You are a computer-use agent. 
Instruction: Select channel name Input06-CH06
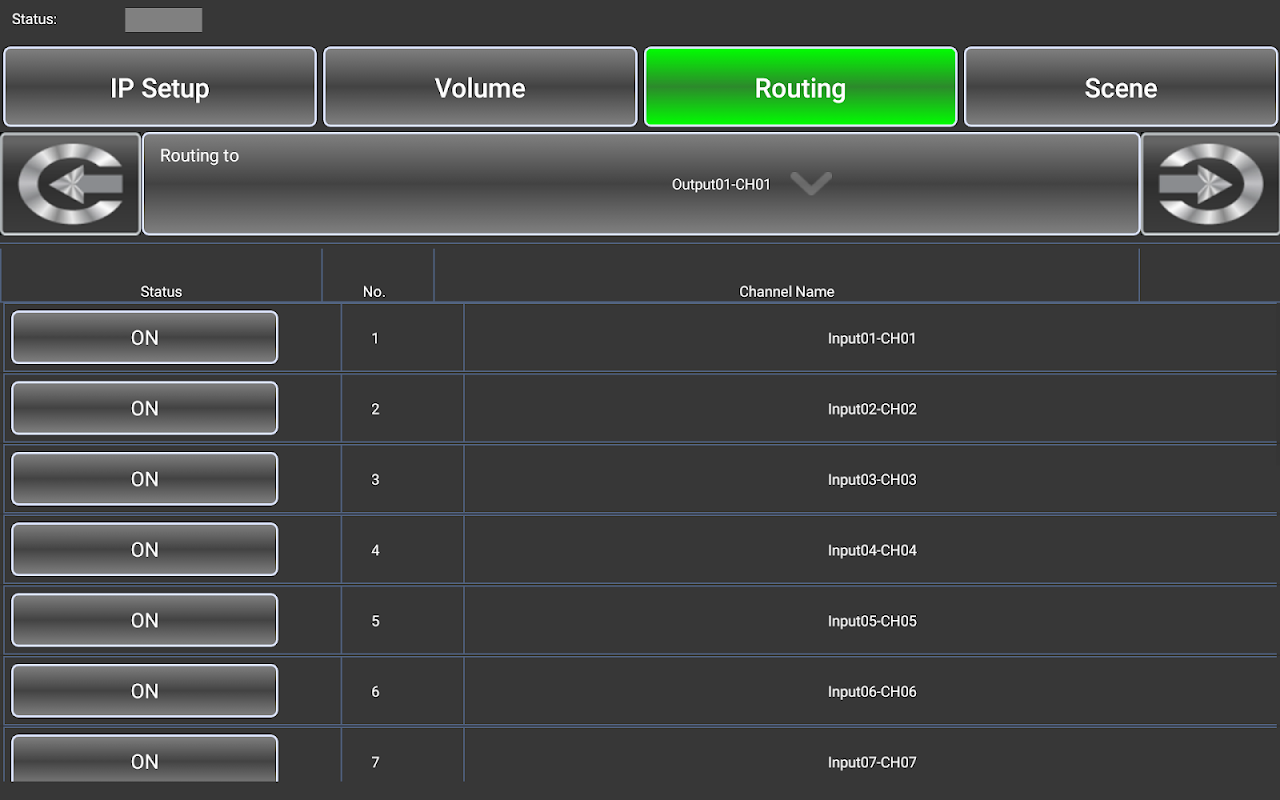pos(872,692)
